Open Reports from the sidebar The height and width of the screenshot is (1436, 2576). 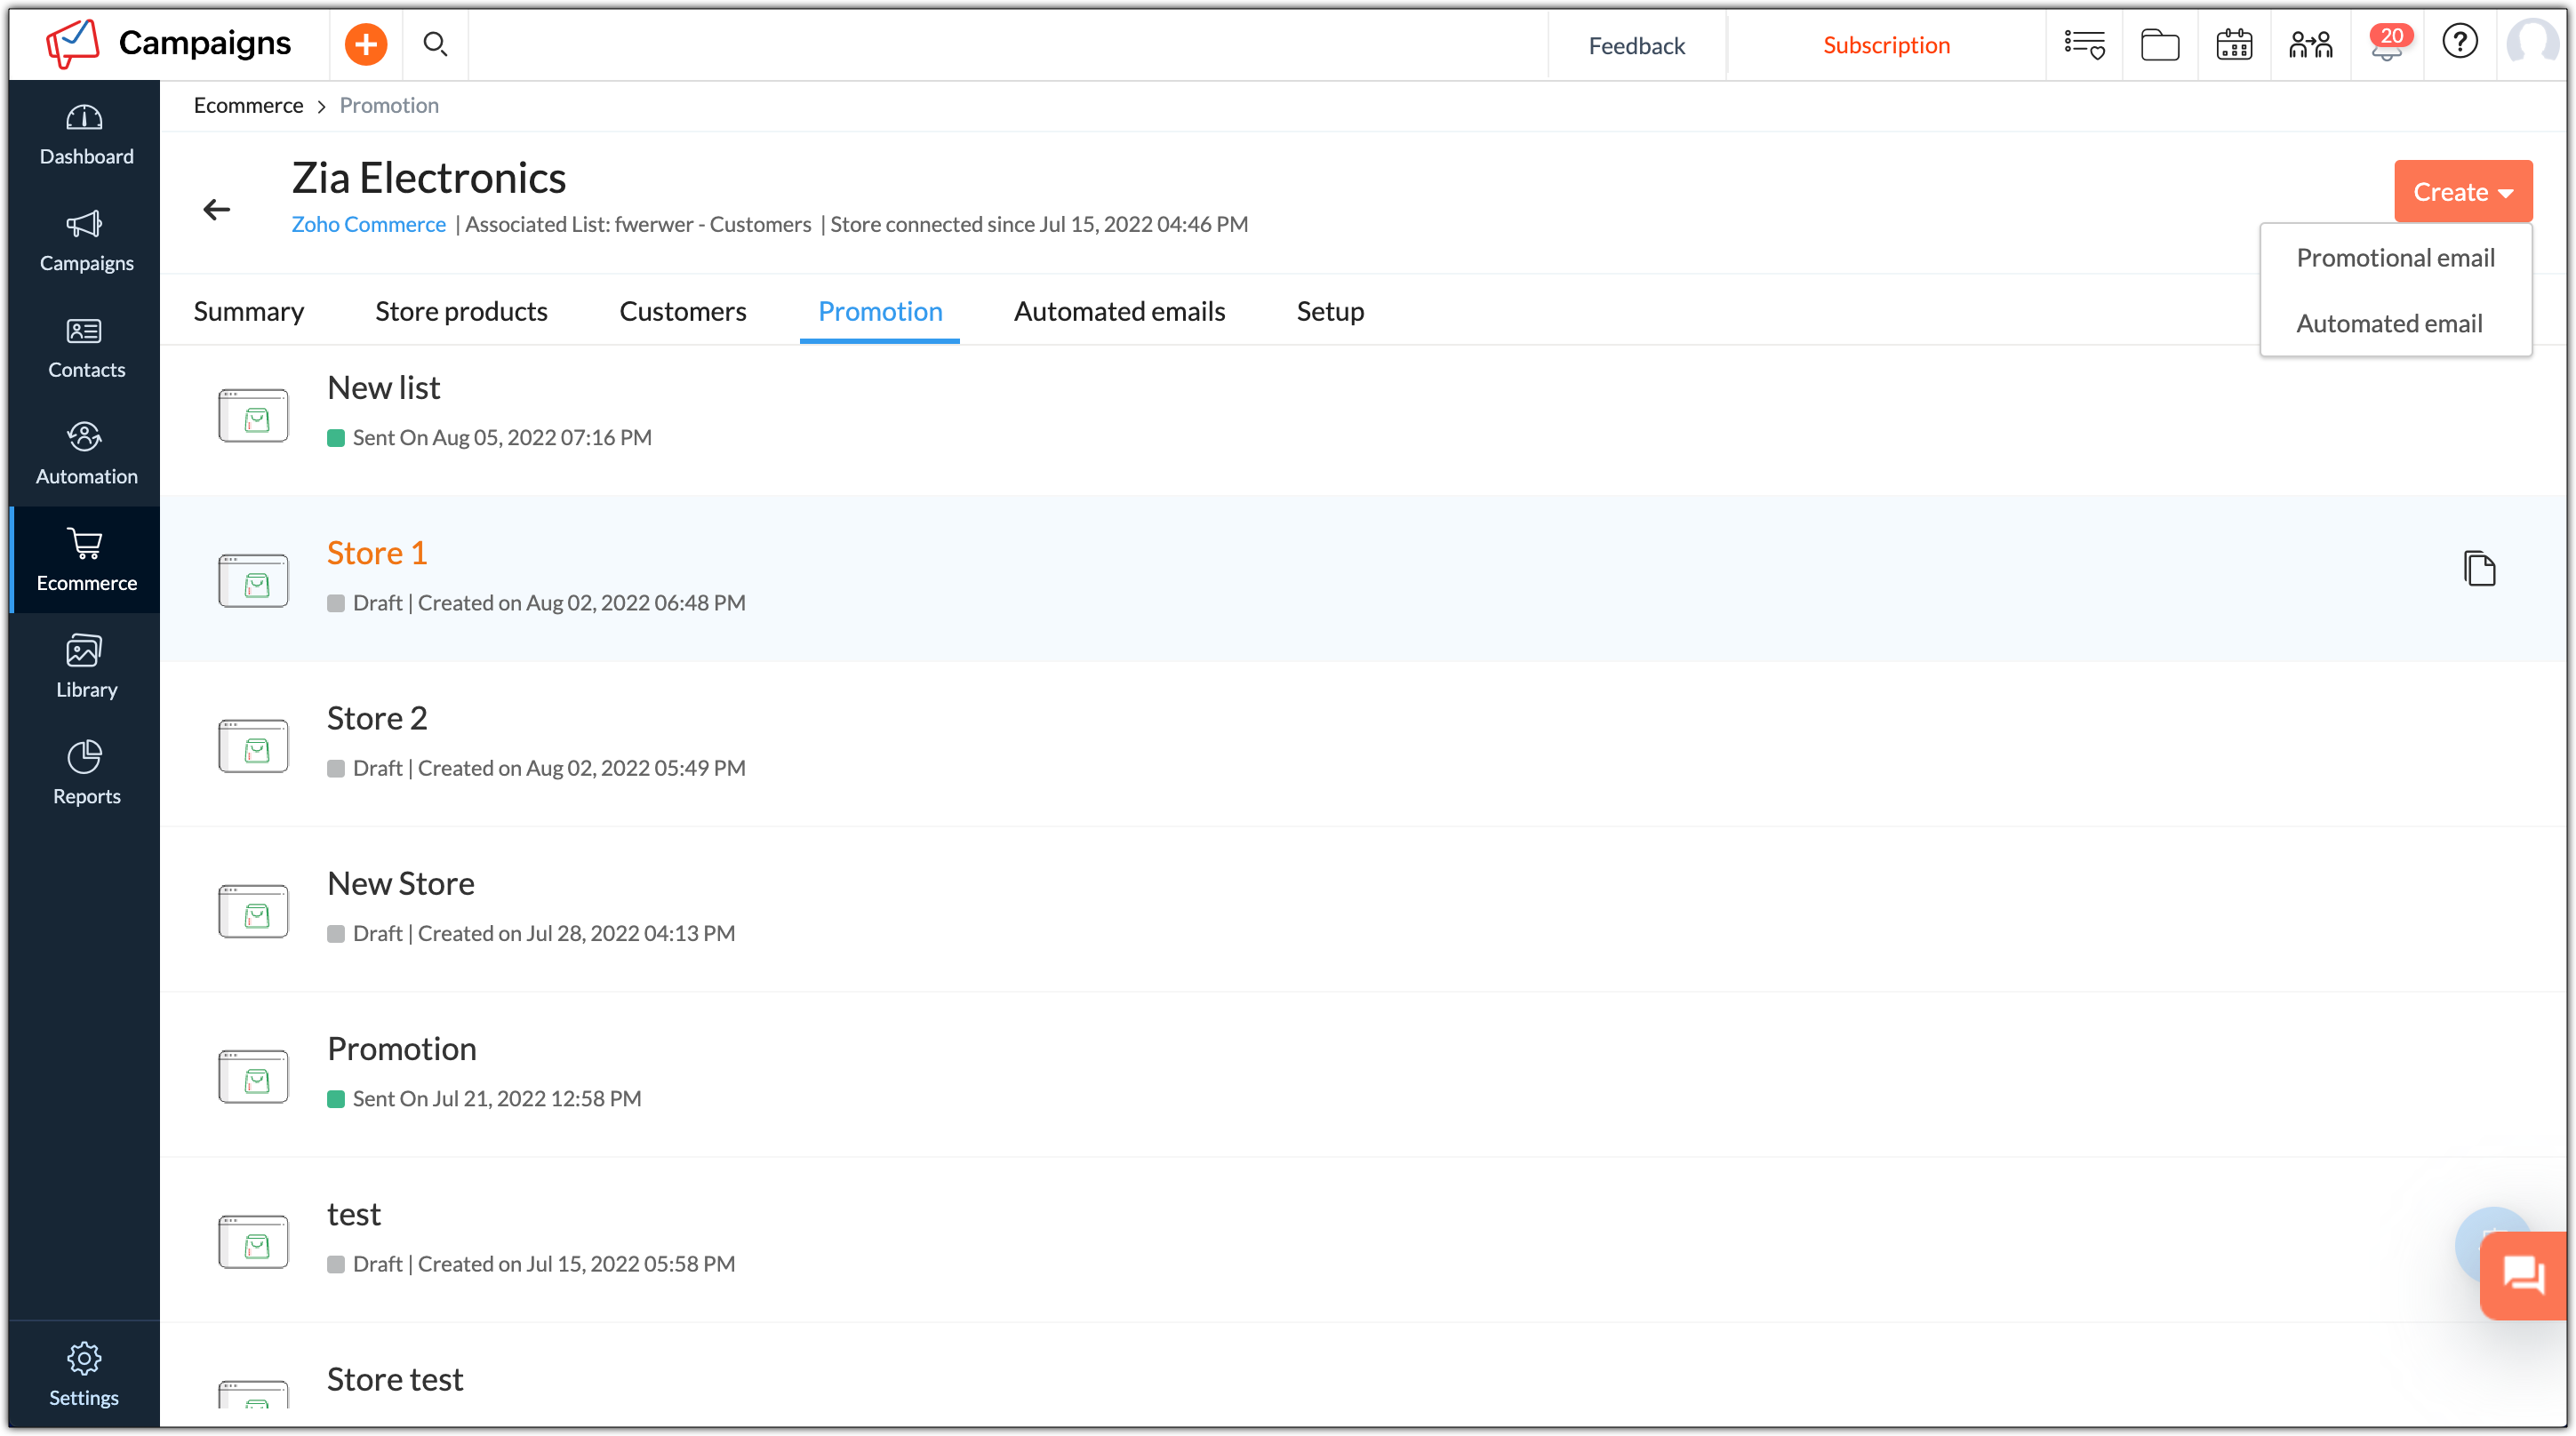(85, 770)
